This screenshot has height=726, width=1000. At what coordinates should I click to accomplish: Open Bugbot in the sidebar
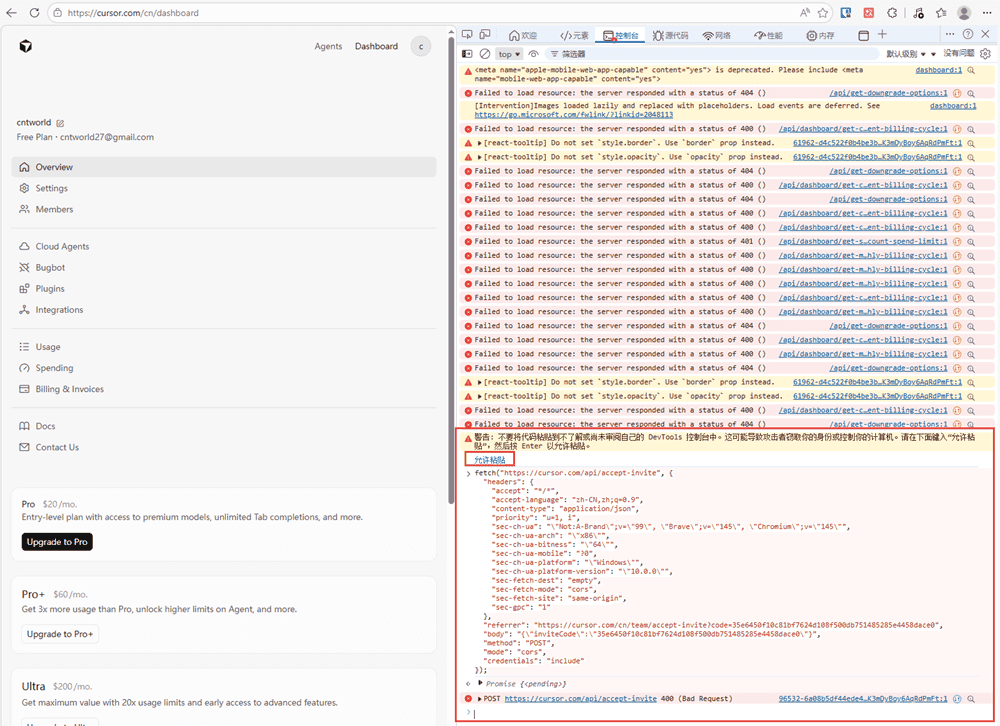tap(50, 268)
